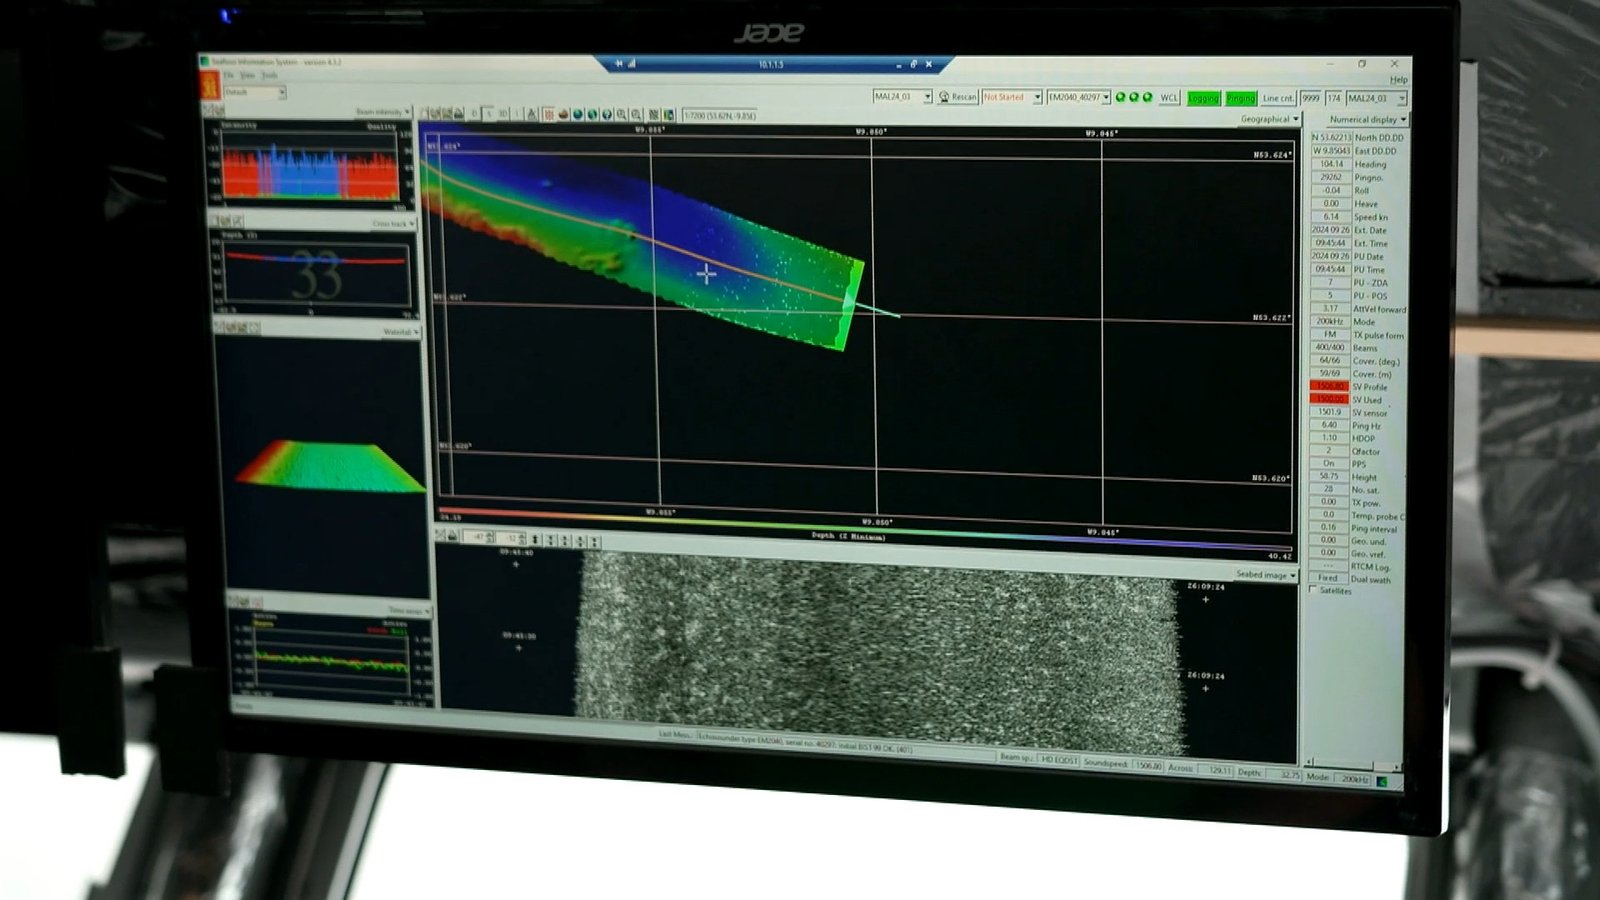
Task: Click the WCL button
Action: [1169, 98]
